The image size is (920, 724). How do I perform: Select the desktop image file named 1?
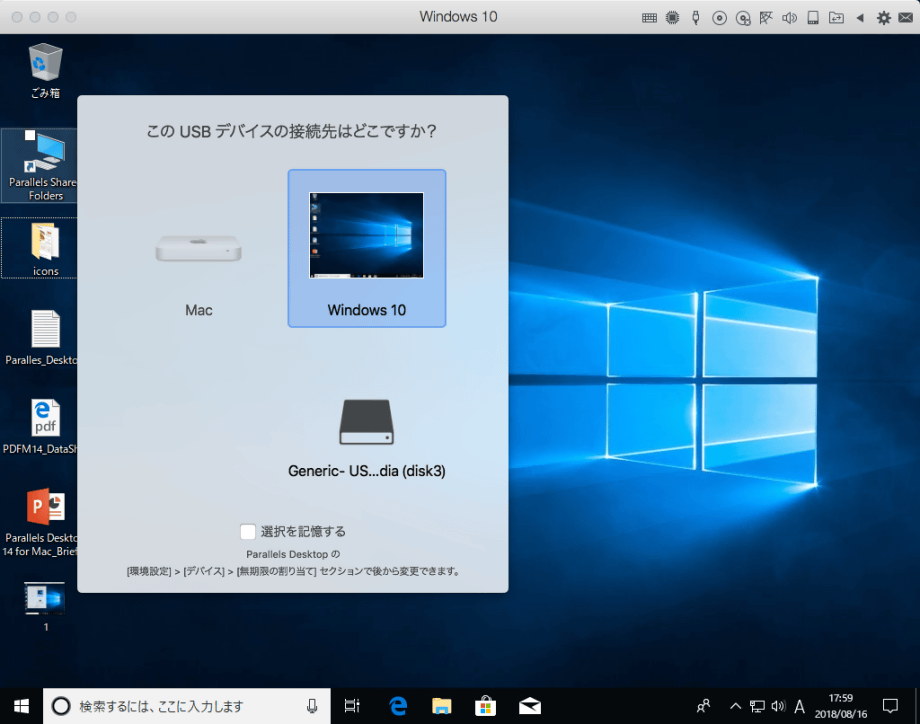pyautogui.click(x=45, y=606)
